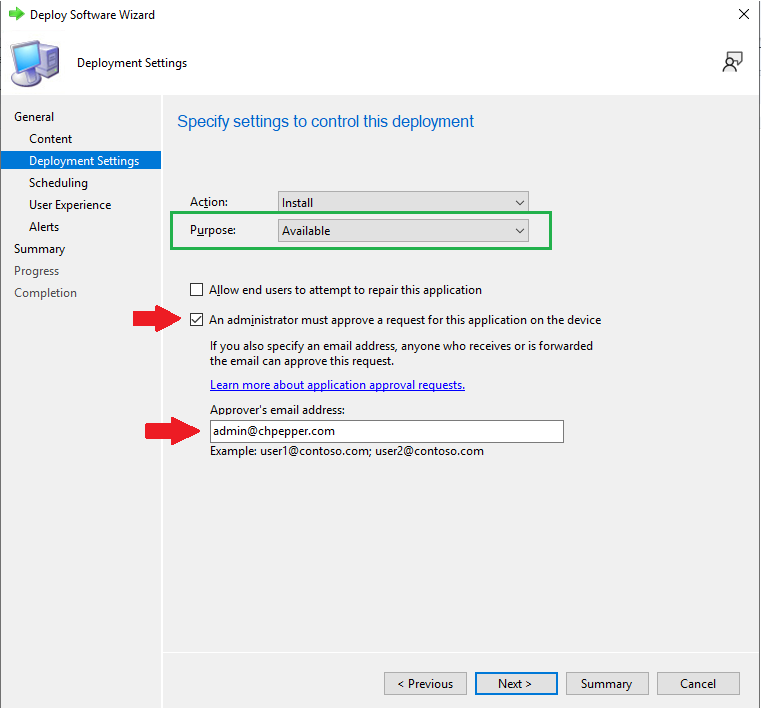This screenshot has width=761, height=708.
Task: Click the Approver's email address field
Action: coord(387,431)
